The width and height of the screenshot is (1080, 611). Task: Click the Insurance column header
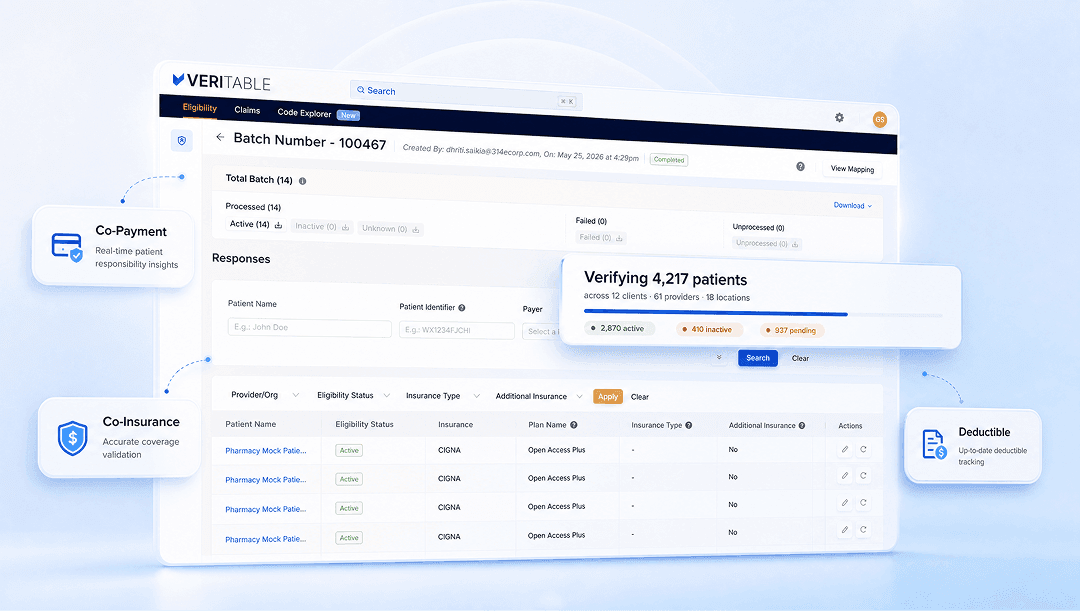(x=455, y=425)
